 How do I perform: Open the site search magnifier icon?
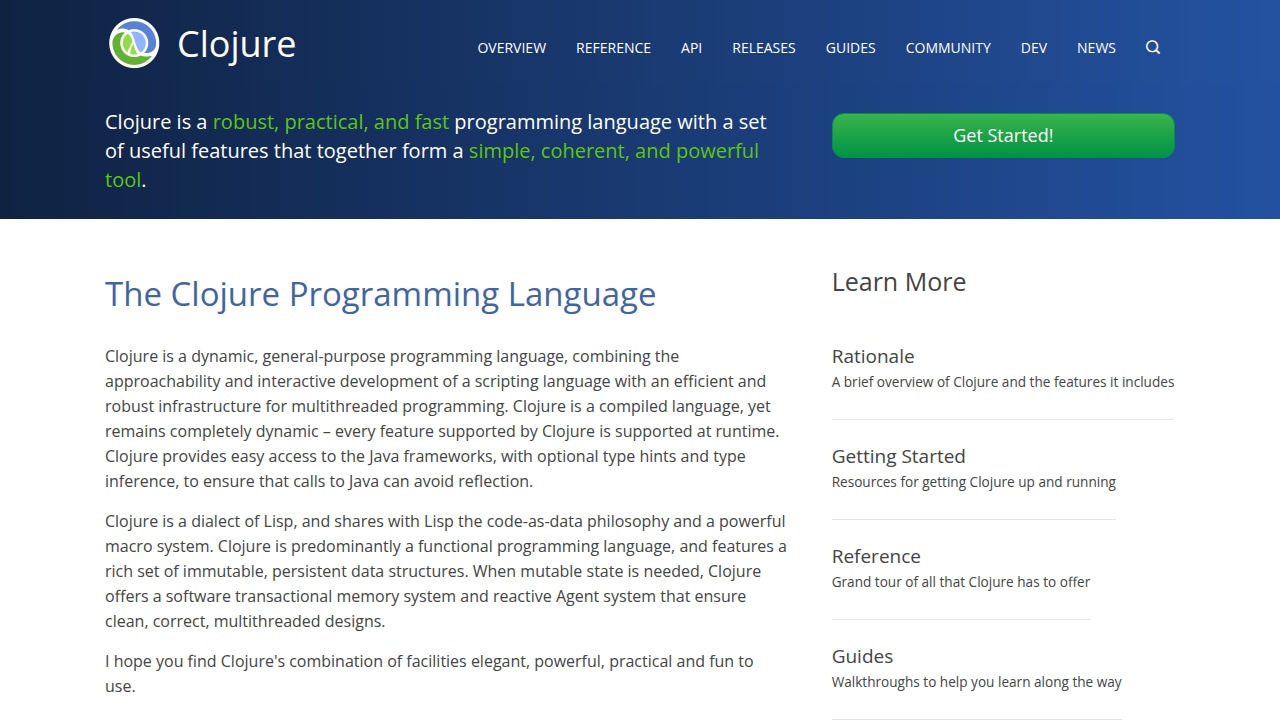[x=1153, y=47]
